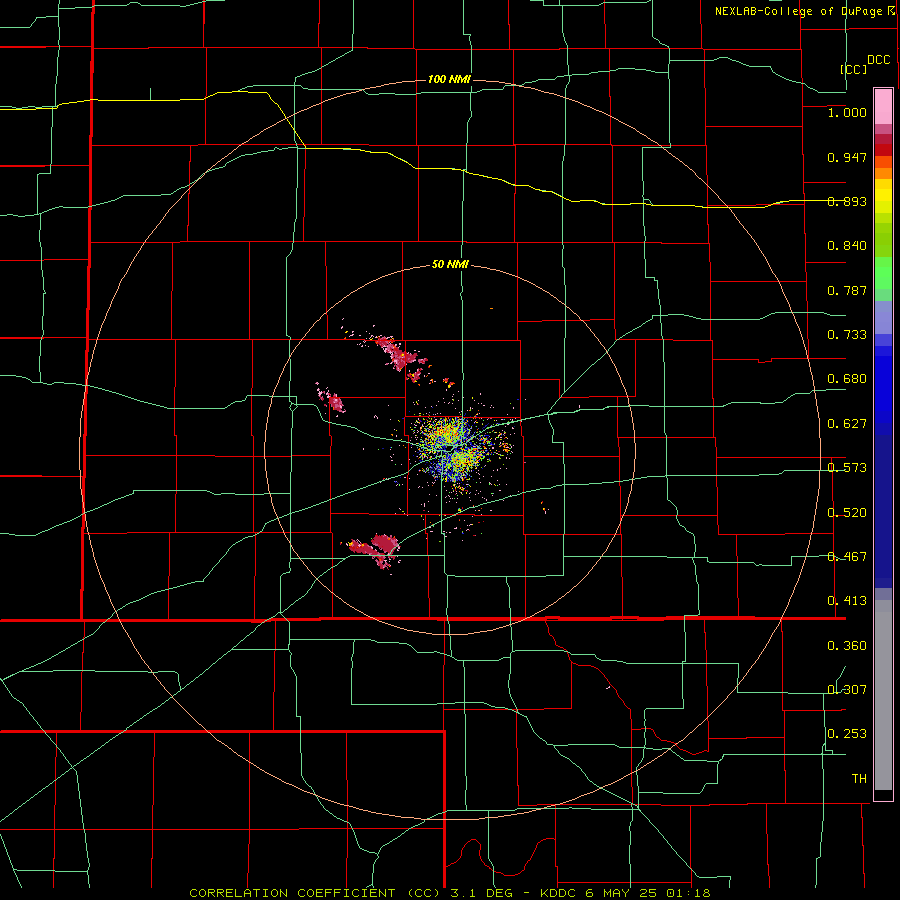Click the 0.520 scale value
The height and width of the screenshot is (900, 900).
click(x=847, y=512)
